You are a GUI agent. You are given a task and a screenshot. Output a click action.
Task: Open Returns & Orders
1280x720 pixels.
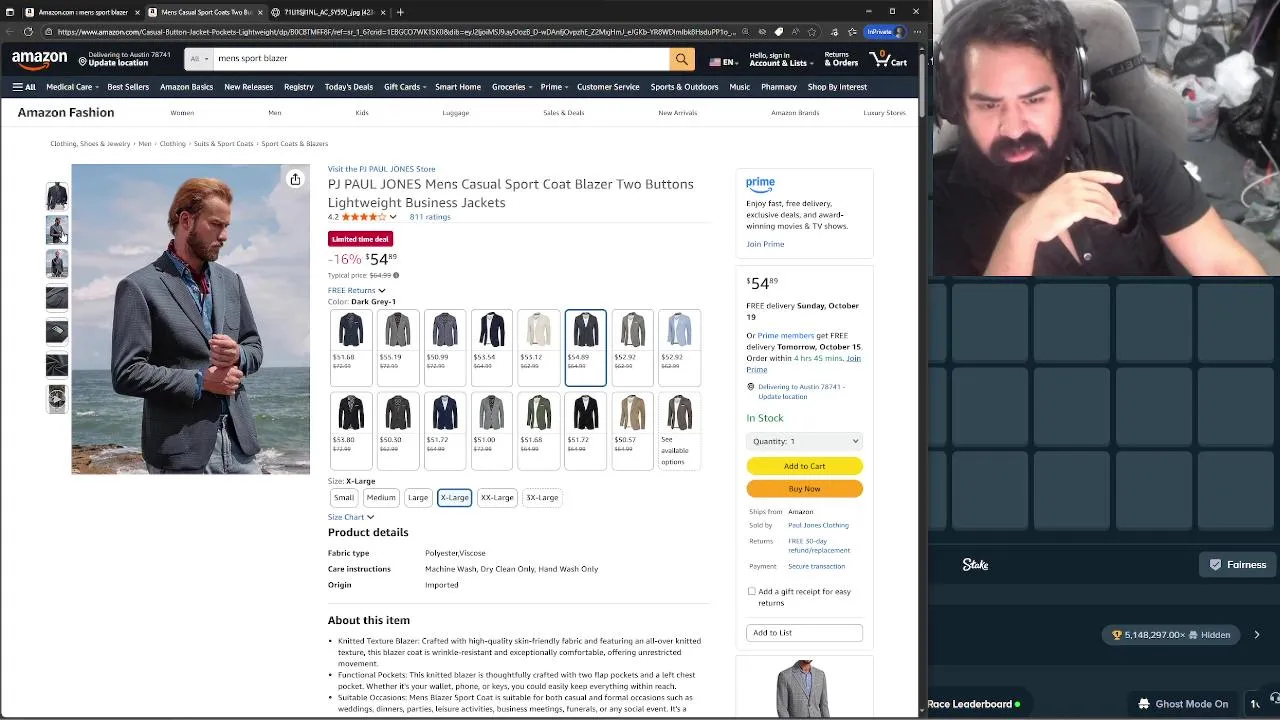[841, 59]
